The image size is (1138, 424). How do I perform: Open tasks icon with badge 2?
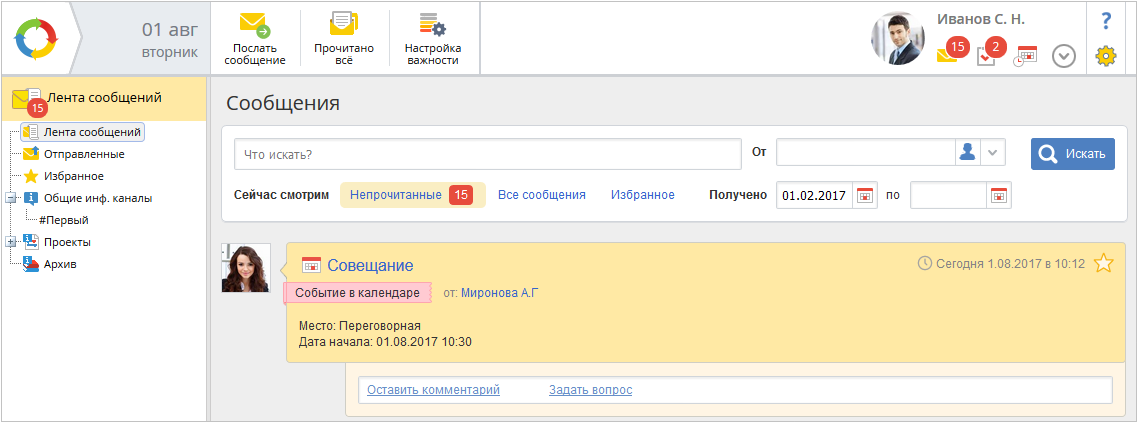tap(990, 52)
